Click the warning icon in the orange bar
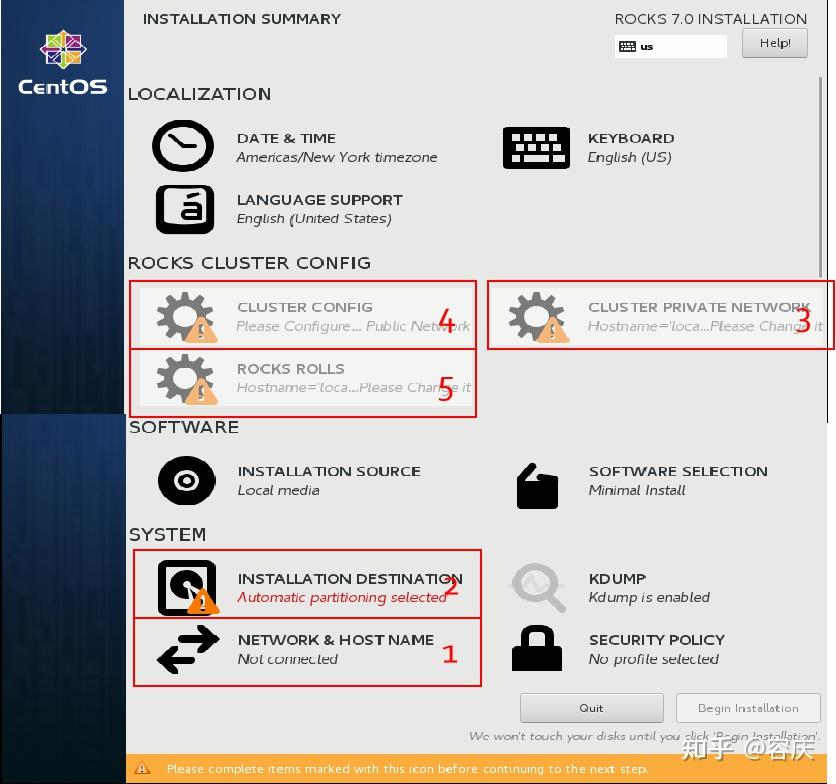The height and width of the screenshot is (784, 836). pyautogui.click(x=142, y=769)
